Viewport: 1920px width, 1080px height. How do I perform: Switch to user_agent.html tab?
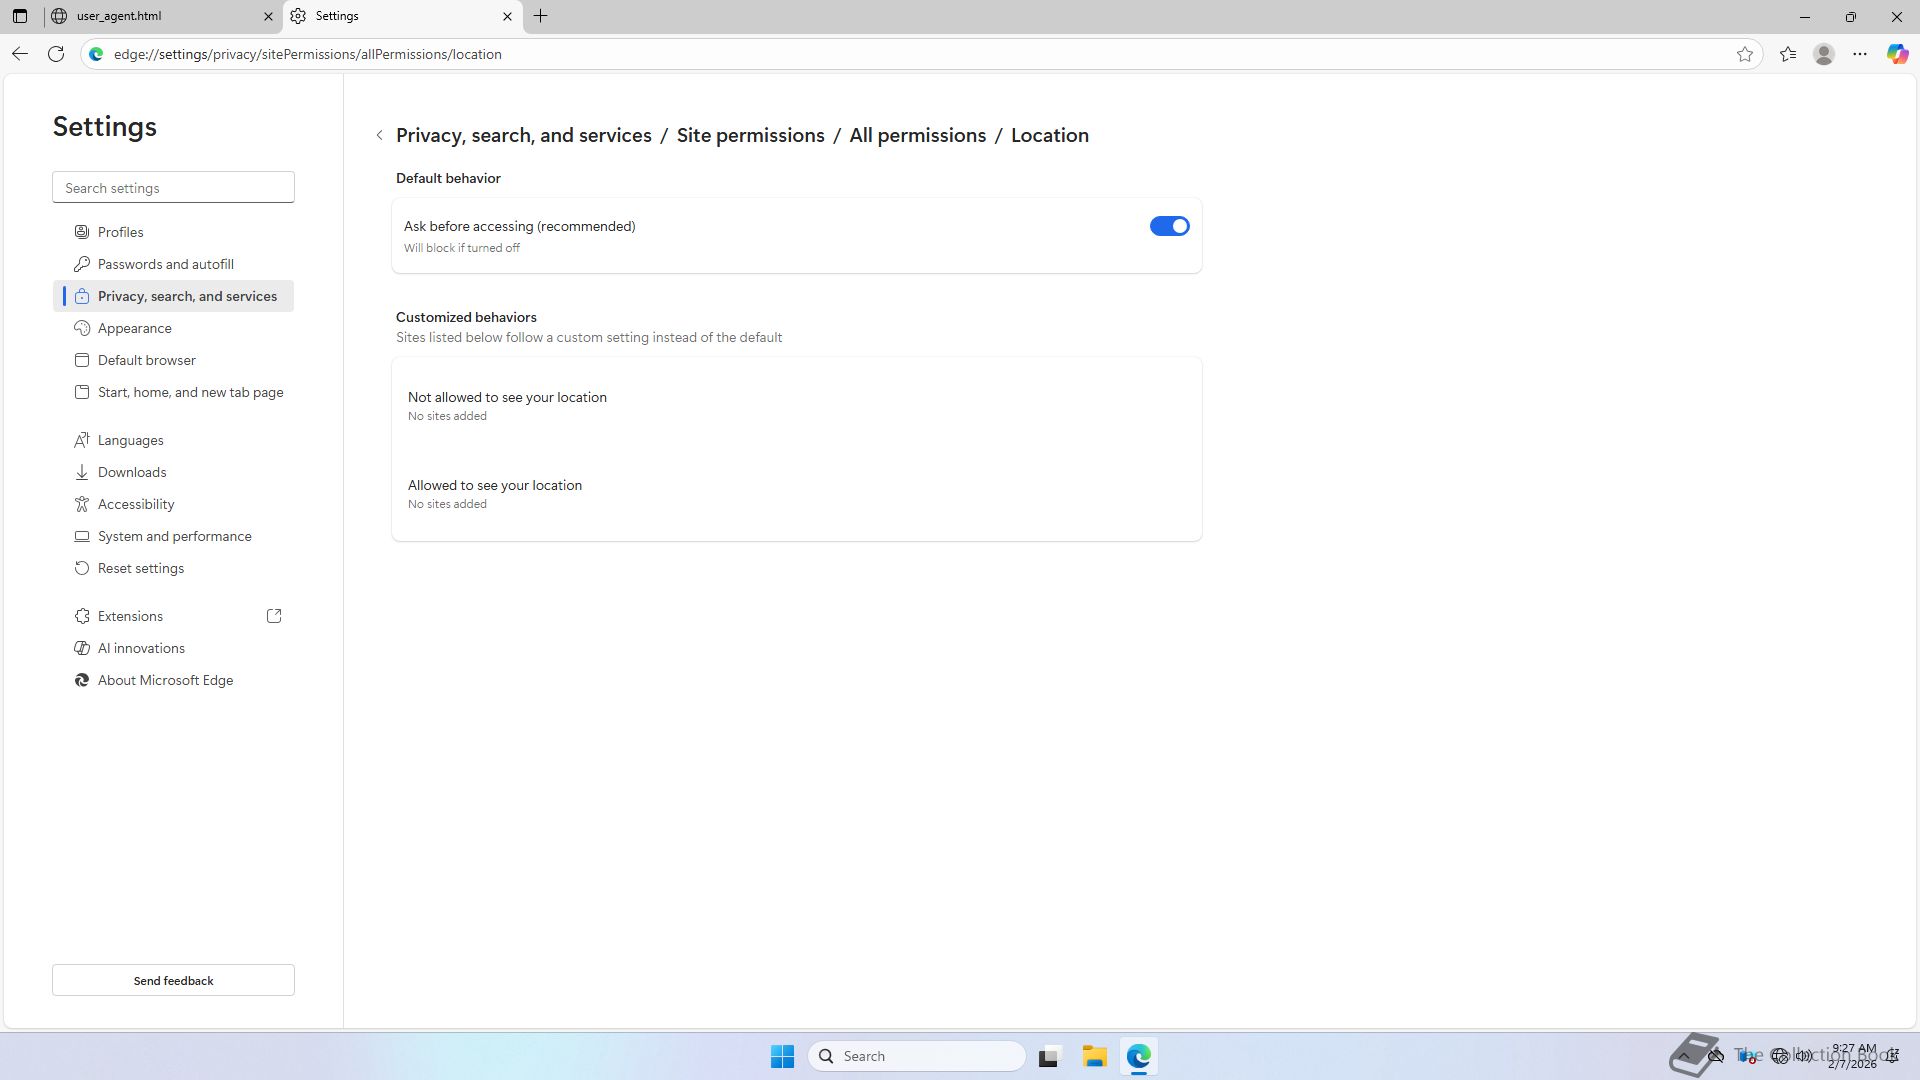(x=160, y=16)
